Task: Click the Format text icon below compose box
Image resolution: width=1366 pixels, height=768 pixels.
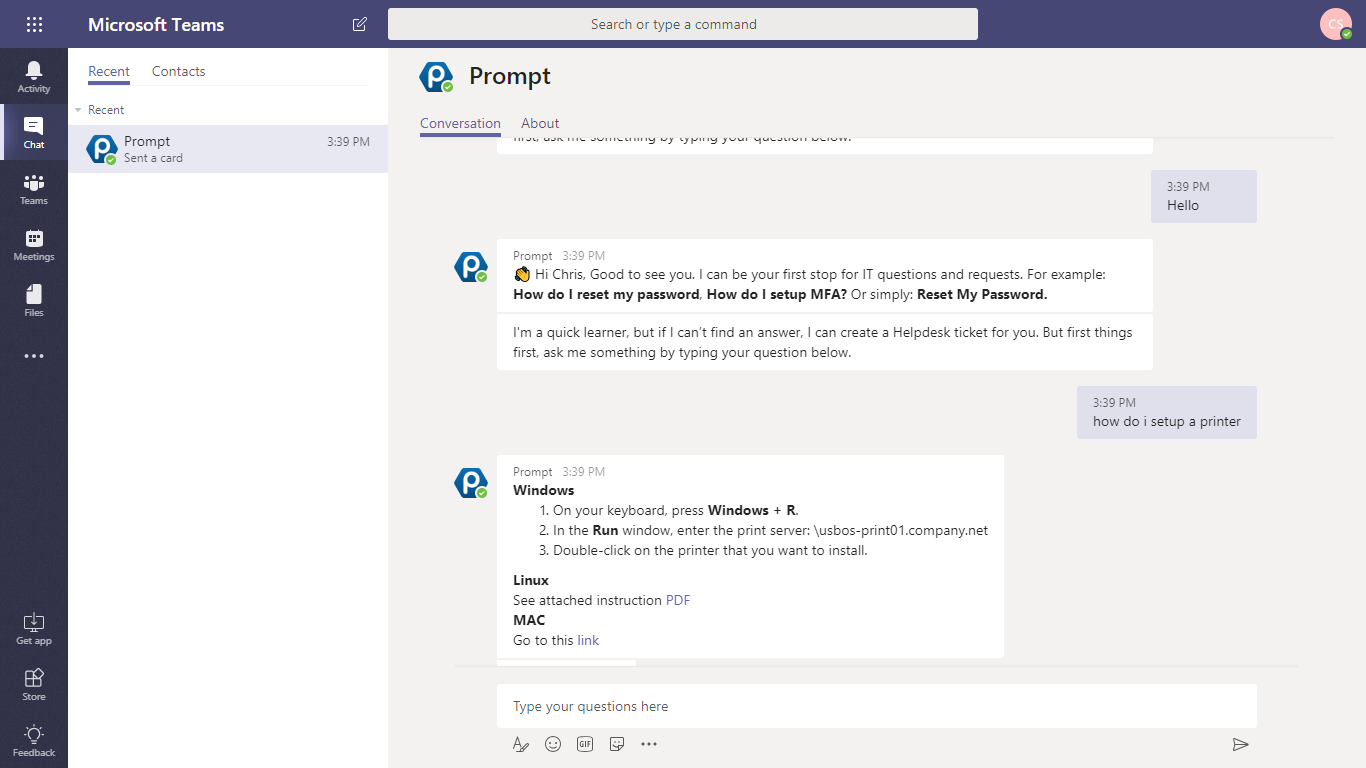Action: 520,744
